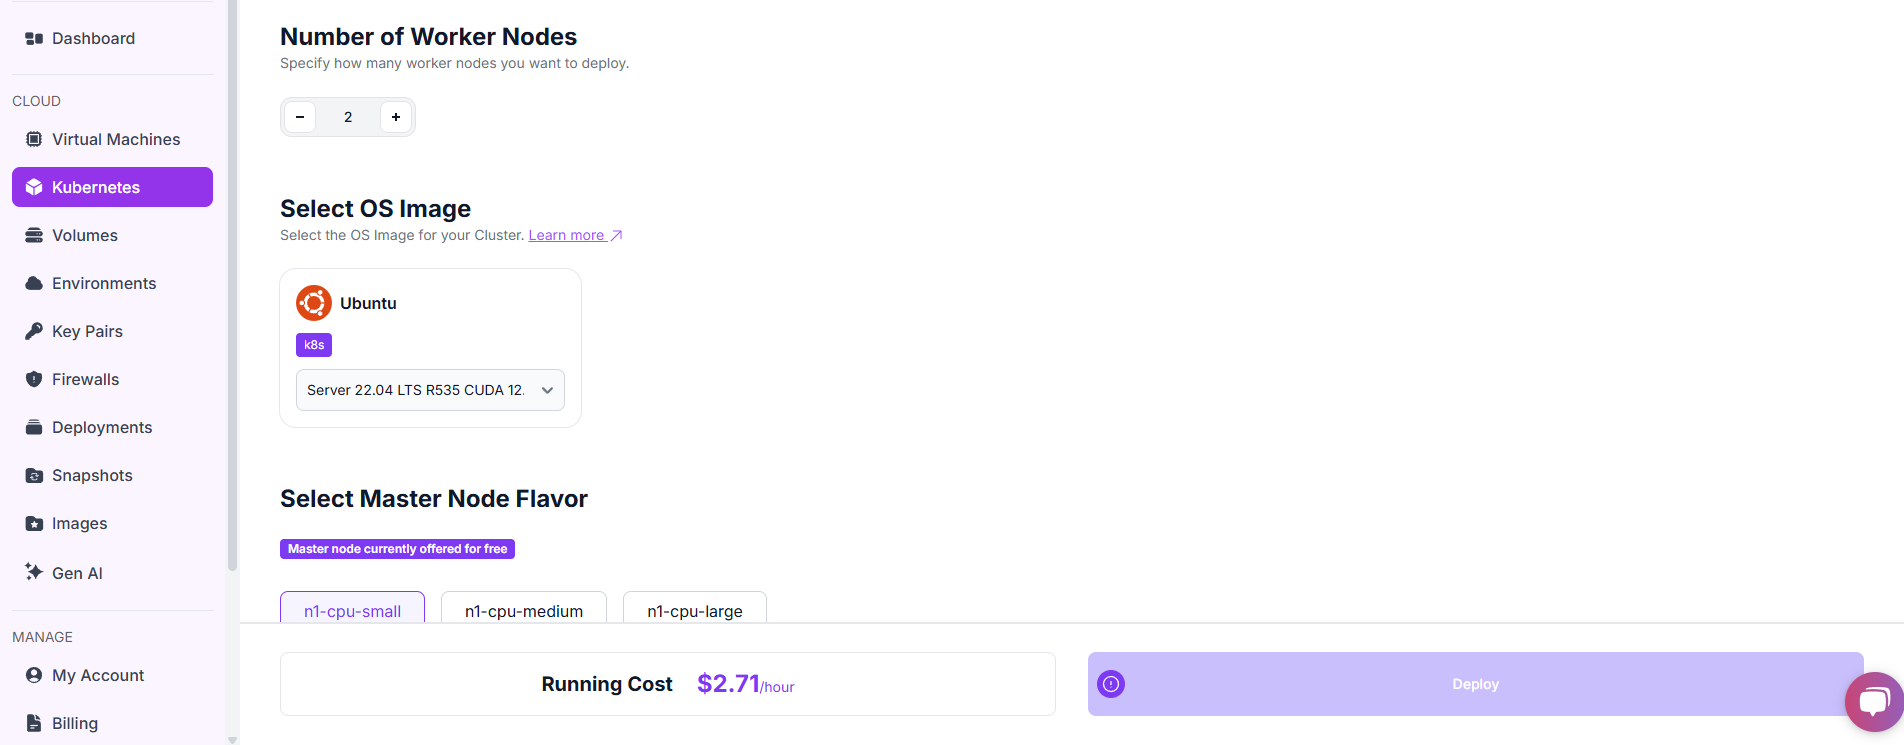Image resolution: width=1904 pixels, height=745 pixels.
Task: Click the Learn more link
Action: pyautogui.click(x=568, y=234)
